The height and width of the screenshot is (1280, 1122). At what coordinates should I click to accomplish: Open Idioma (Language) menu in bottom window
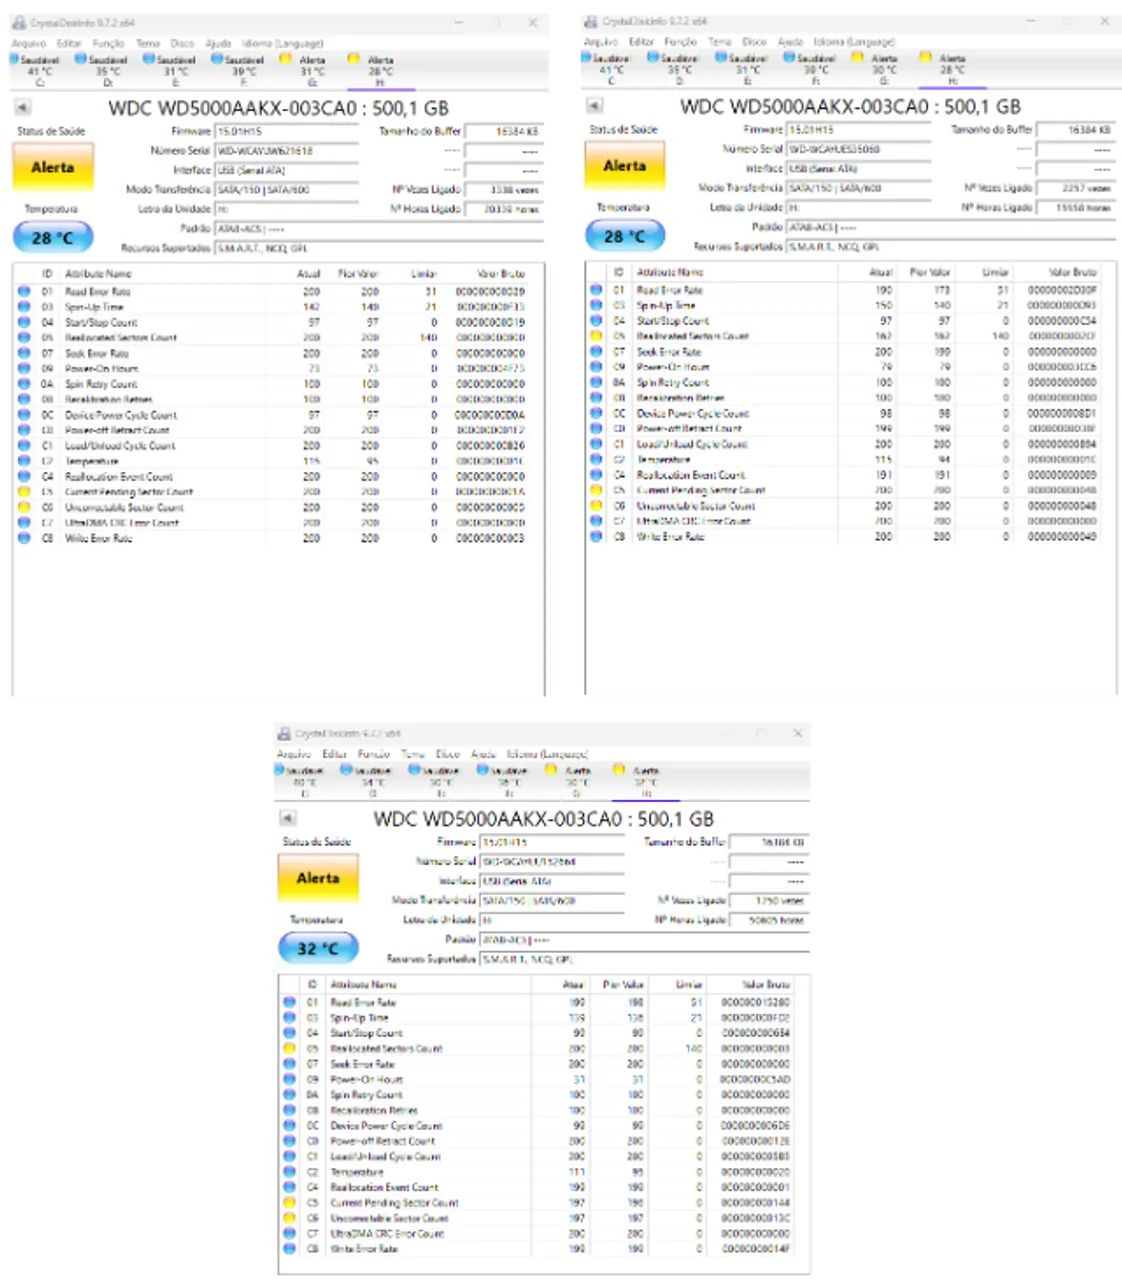coord(547,754)
